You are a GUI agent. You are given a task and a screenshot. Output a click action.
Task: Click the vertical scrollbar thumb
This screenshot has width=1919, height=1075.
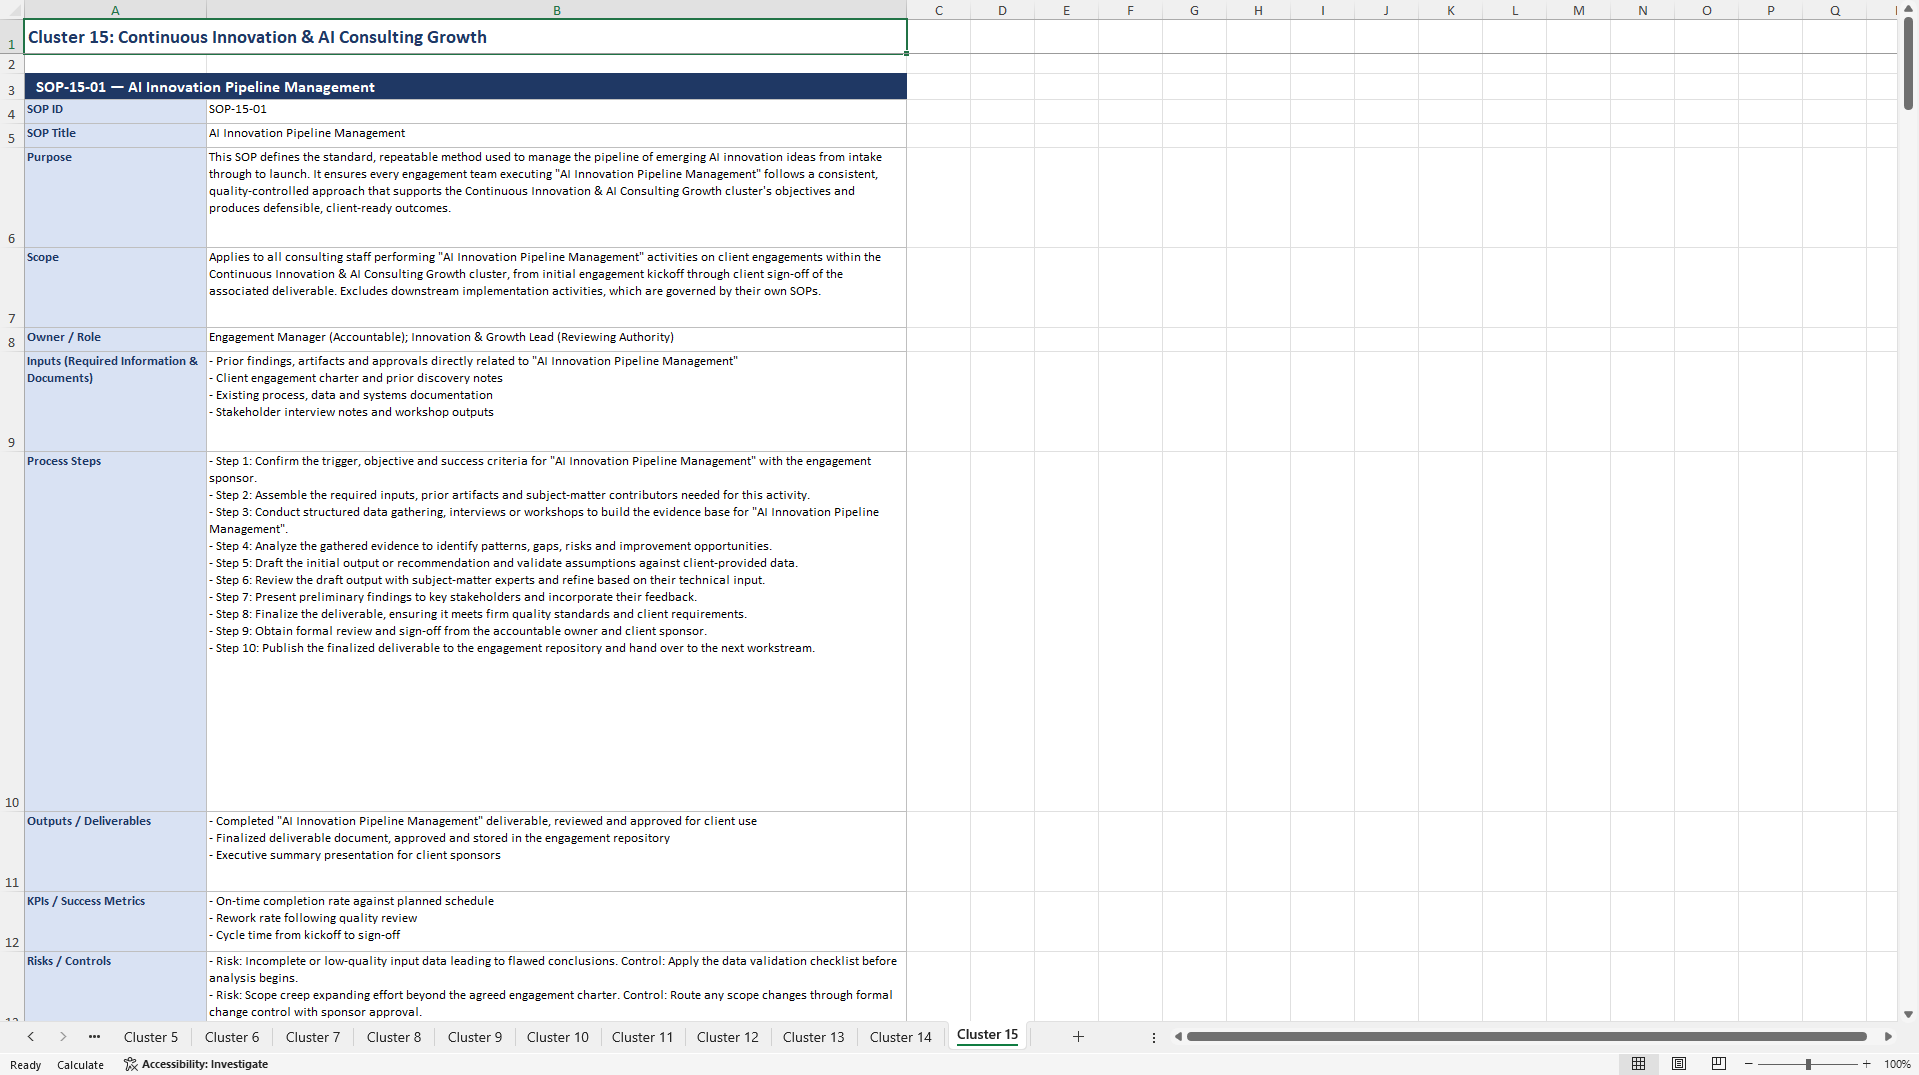click(1908, 62)
